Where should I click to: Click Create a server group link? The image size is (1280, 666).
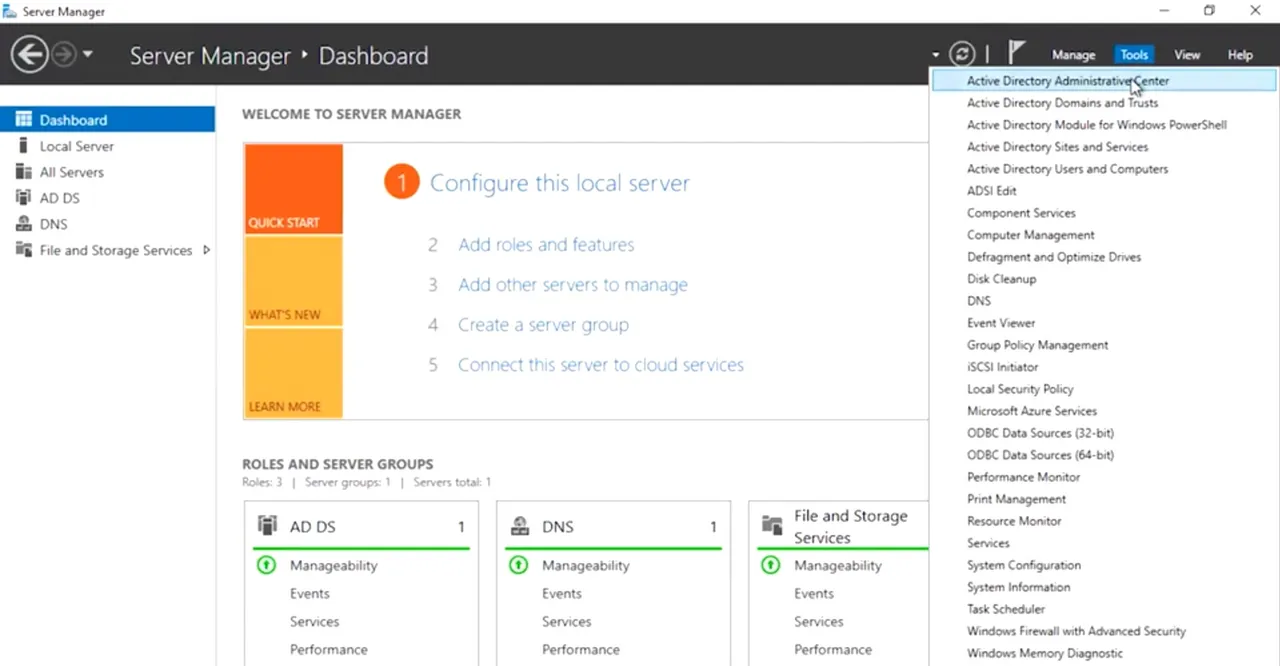(543, 324)
